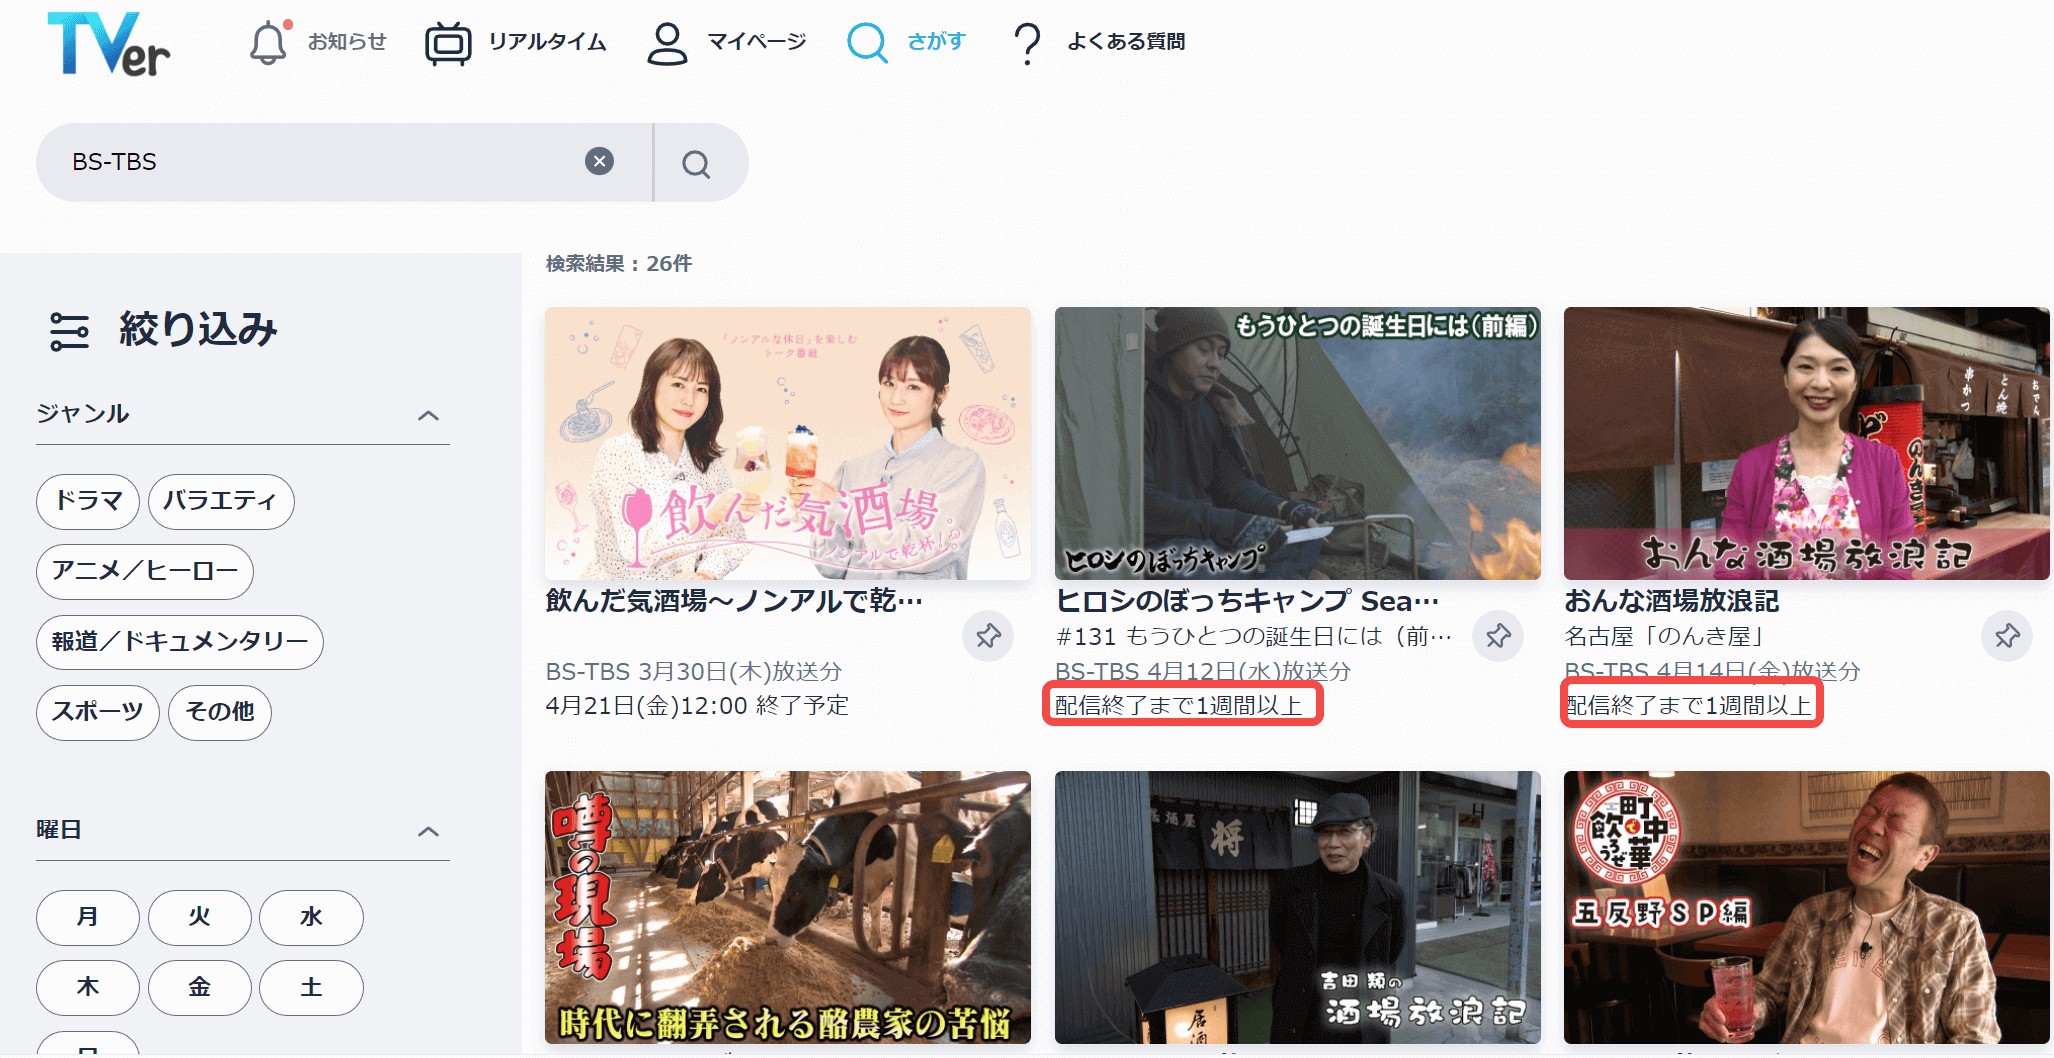Click title ヒロシのぼっちキャンプ Sea…

pos(1247,601)
